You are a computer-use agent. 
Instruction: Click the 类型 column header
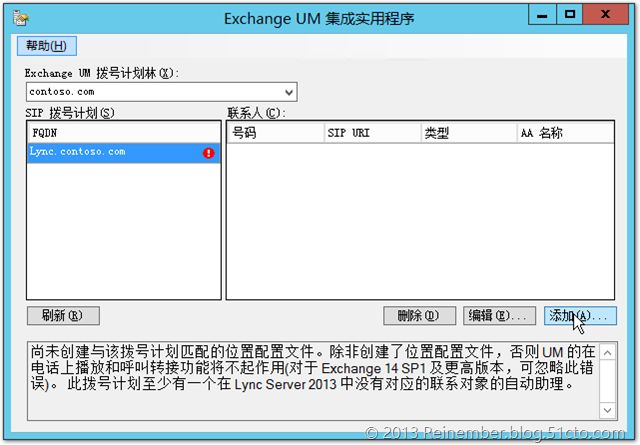469,133
